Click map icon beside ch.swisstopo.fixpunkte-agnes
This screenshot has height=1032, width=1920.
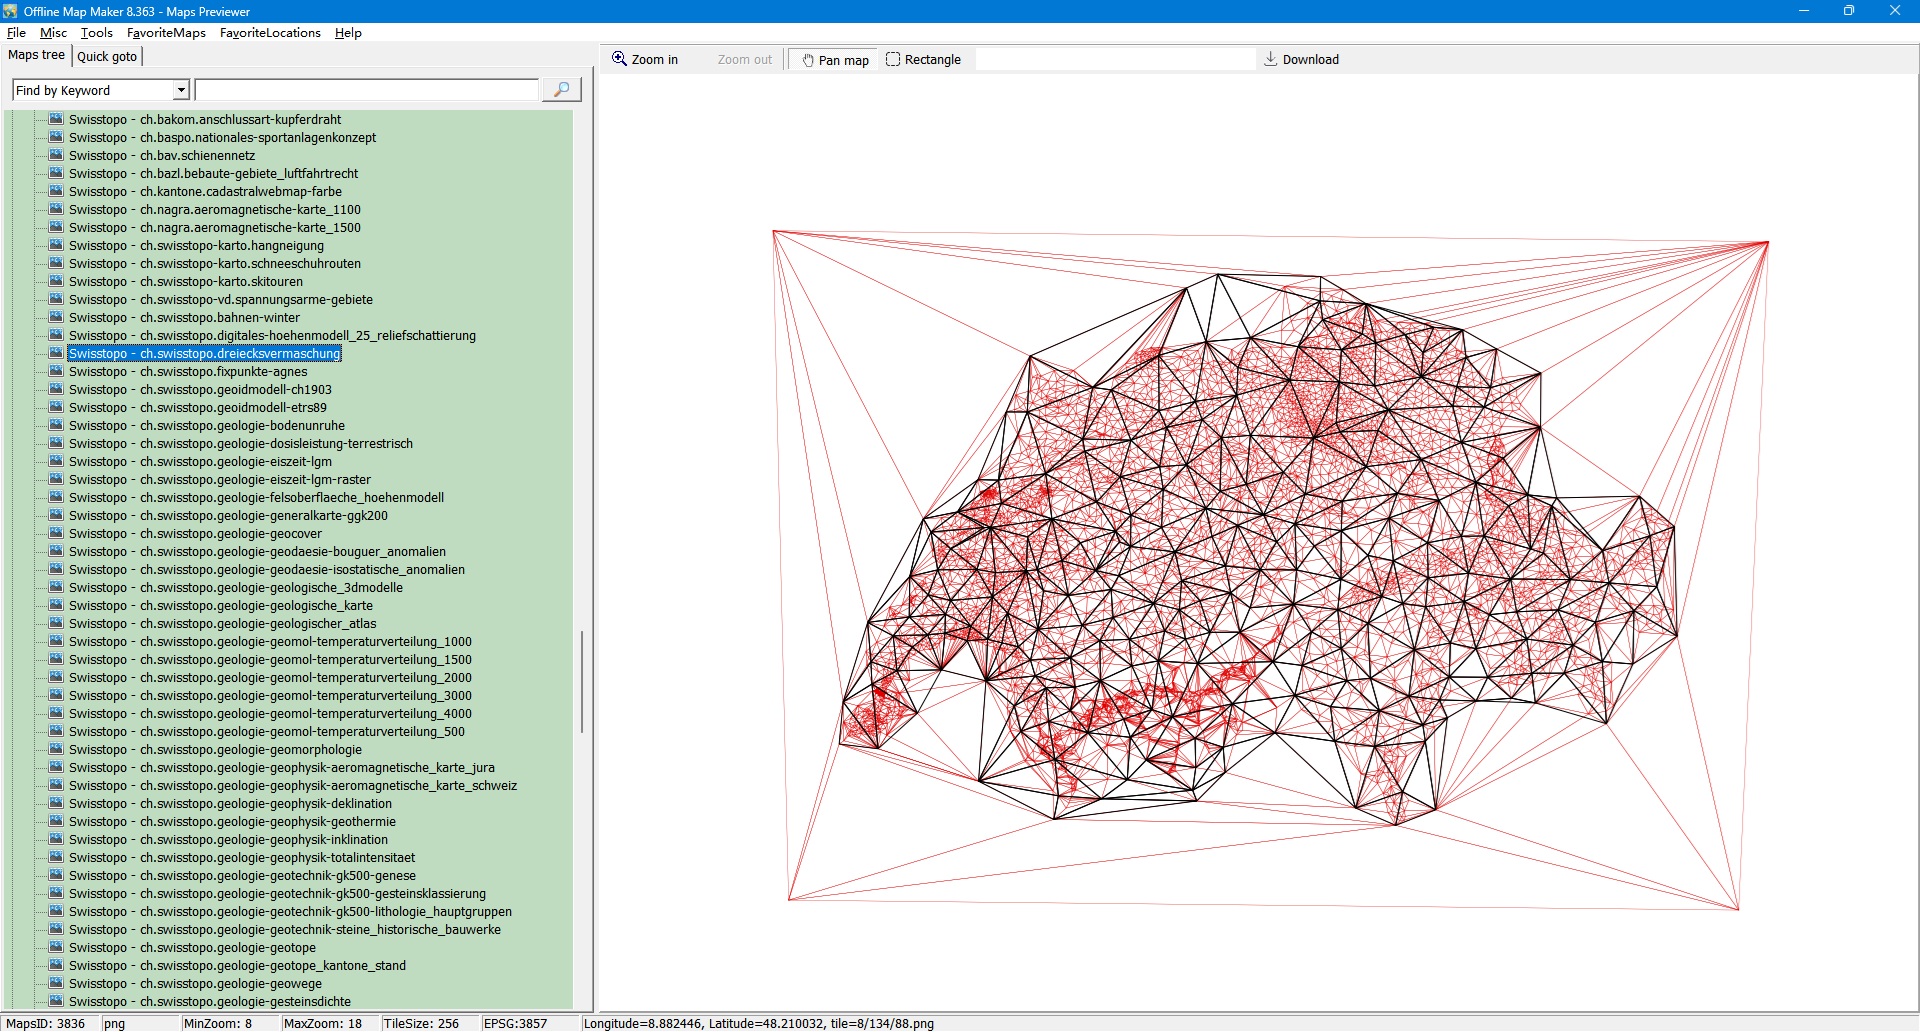point(57,371)
